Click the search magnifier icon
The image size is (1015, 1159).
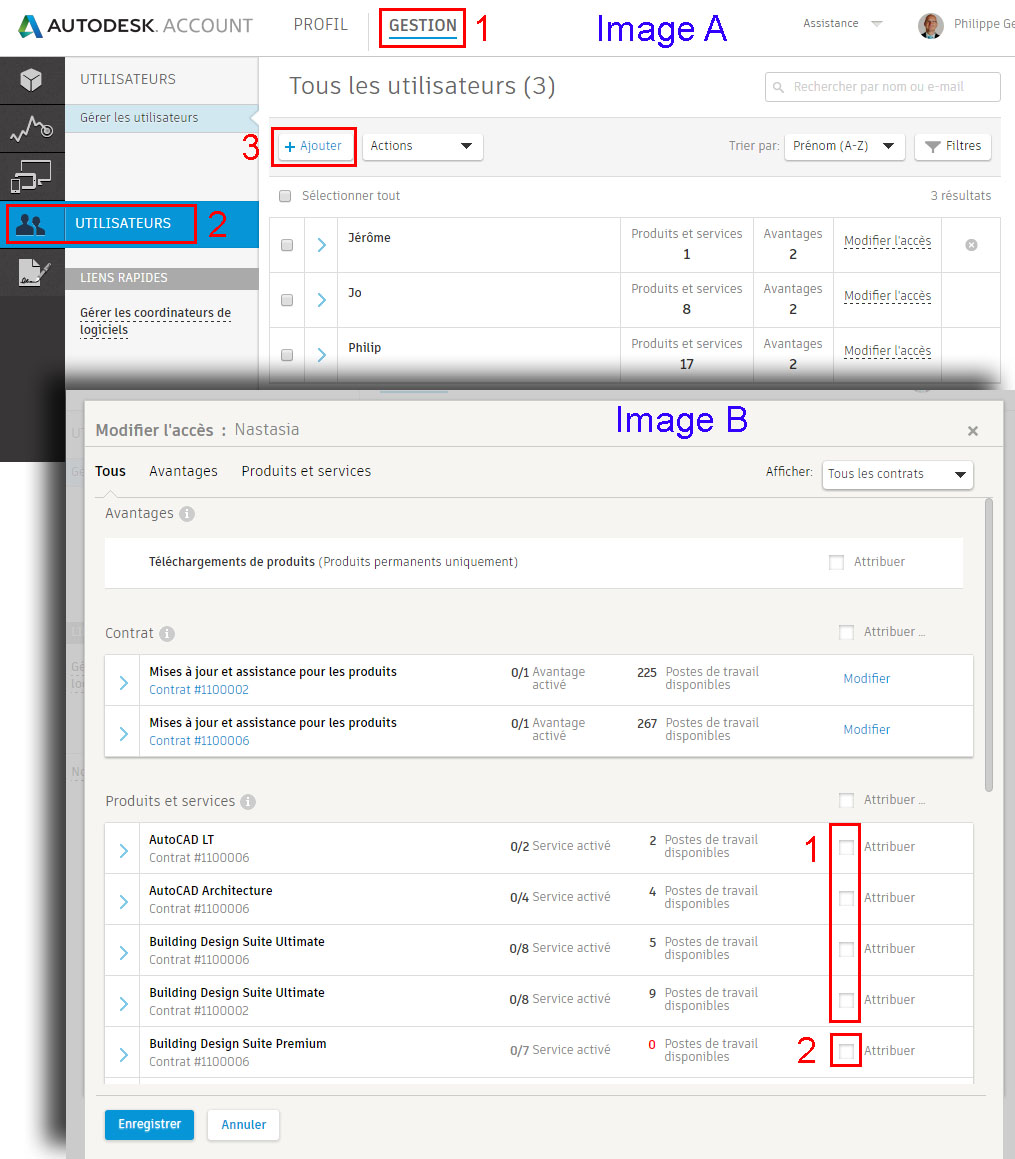(x=778, y=87)
